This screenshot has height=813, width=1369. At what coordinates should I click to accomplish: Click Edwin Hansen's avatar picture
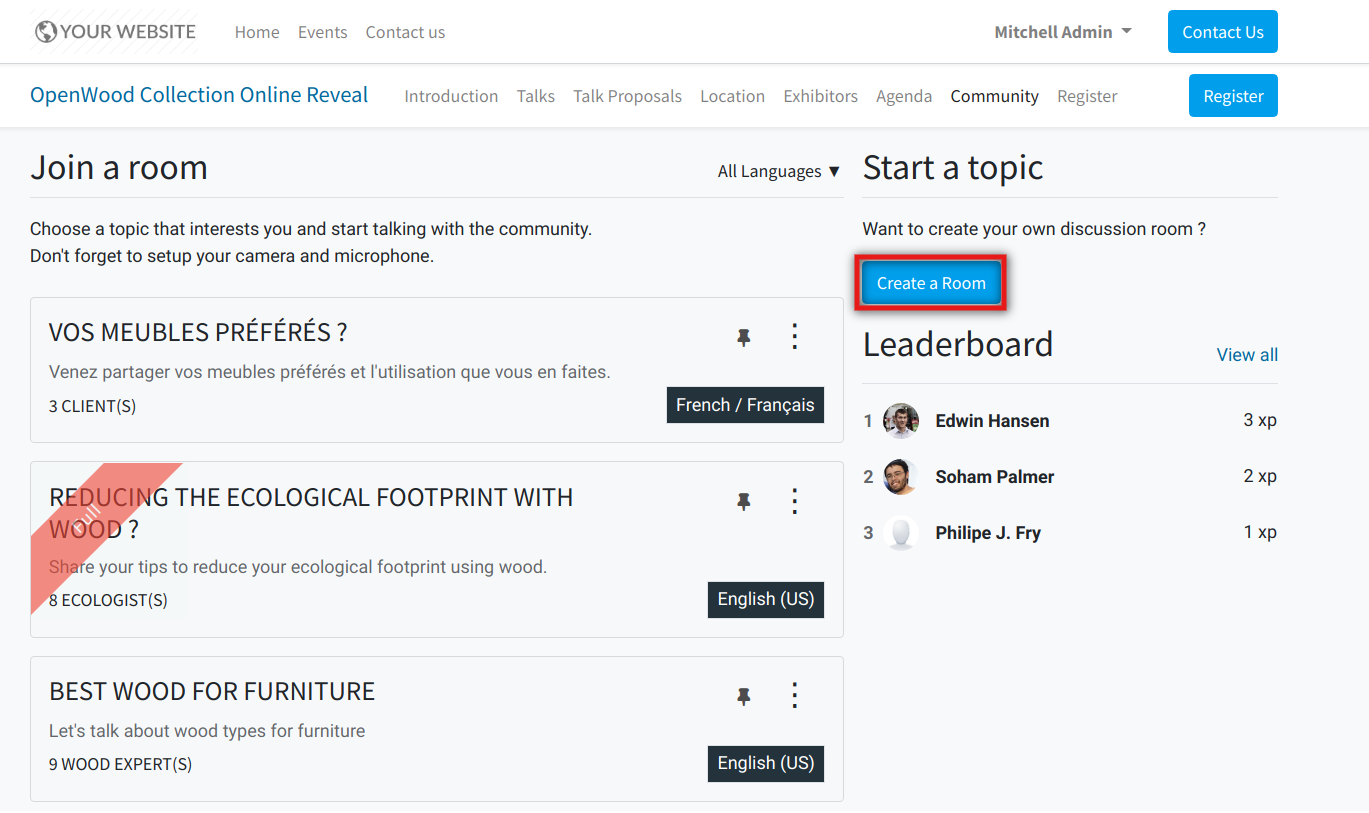click(x=901, y=421)
